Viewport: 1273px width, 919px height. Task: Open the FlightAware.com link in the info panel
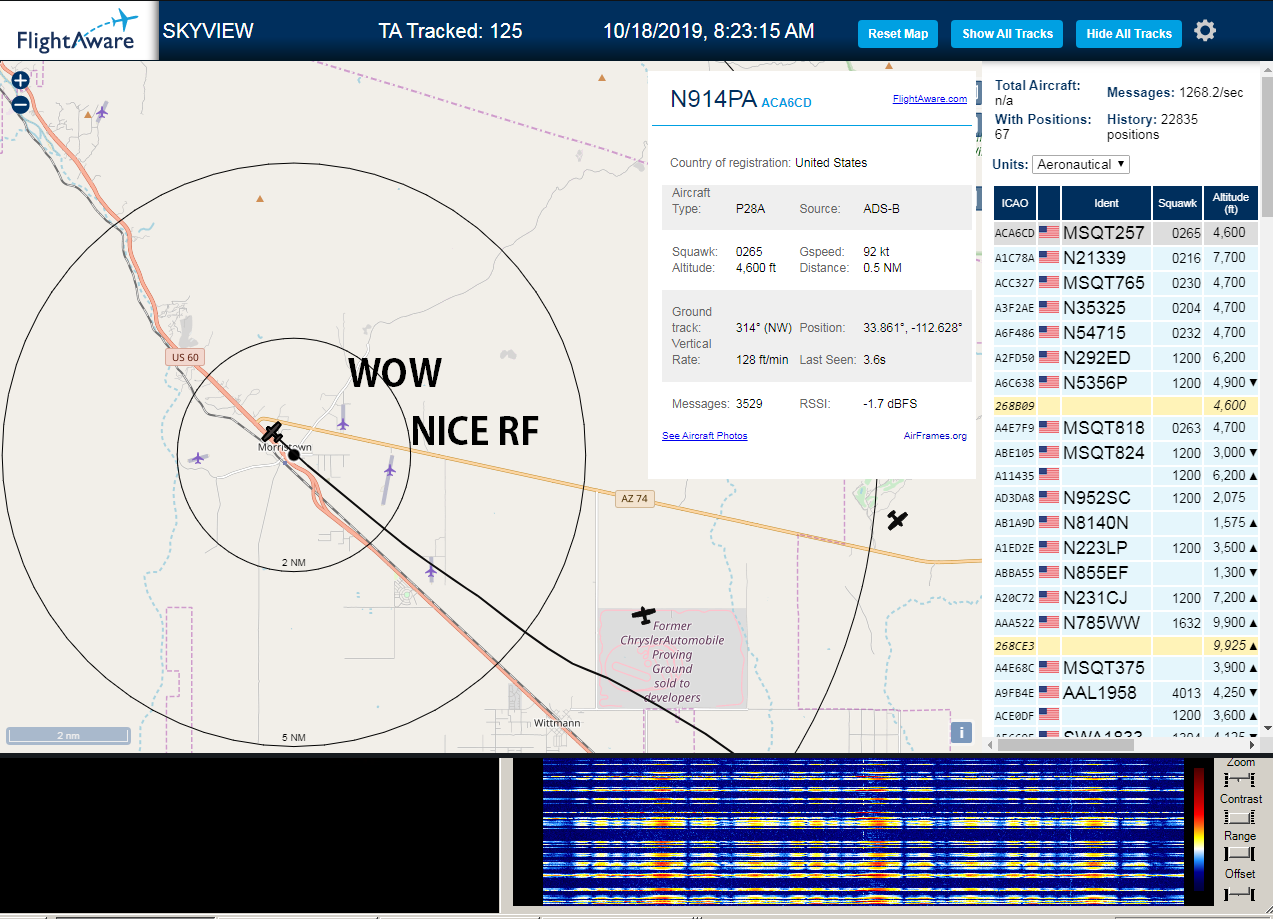coord(930,98)
